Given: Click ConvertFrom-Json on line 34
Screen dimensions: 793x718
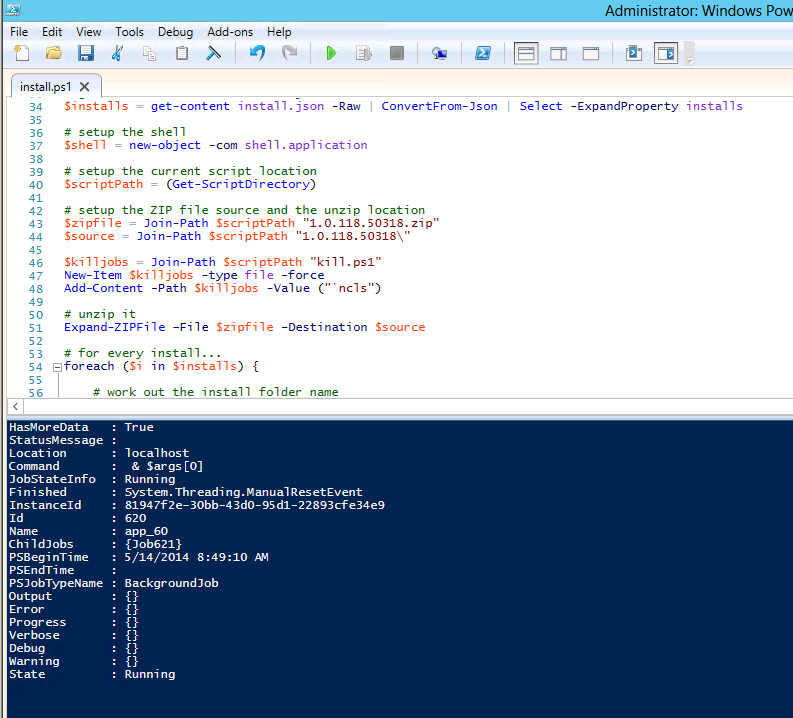Looking at the screenshot, I should 439,106.
